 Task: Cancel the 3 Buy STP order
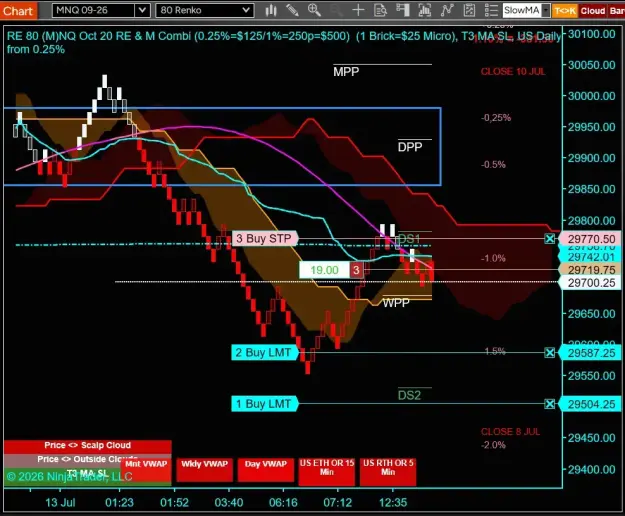coord(550,239)
